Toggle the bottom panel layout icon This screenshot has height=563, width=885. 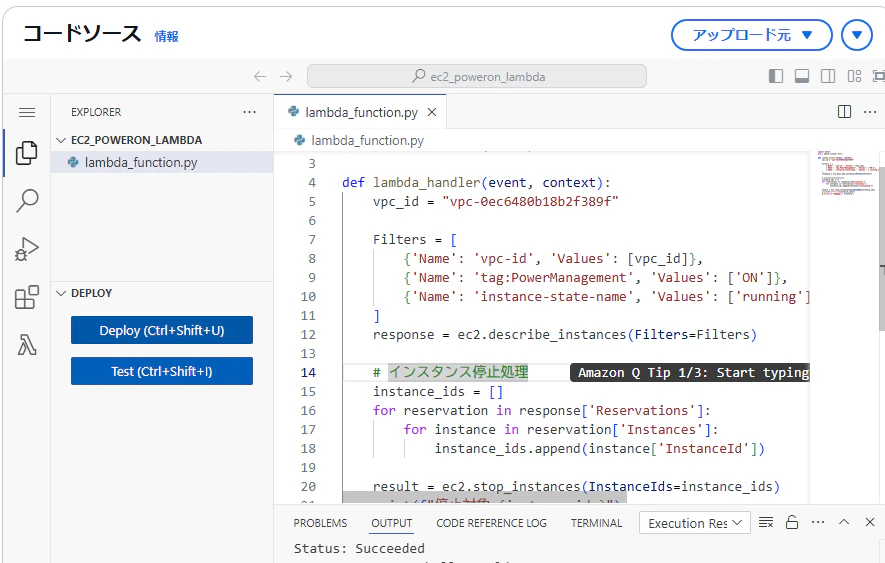(802, 76)
